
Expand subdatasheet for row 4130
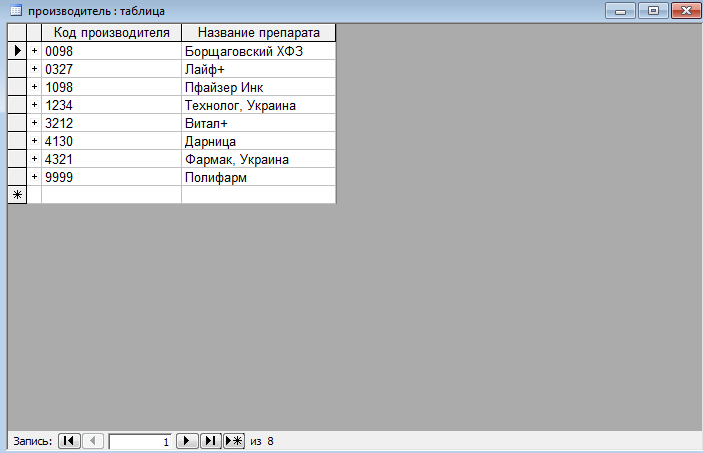click(34, 140)
